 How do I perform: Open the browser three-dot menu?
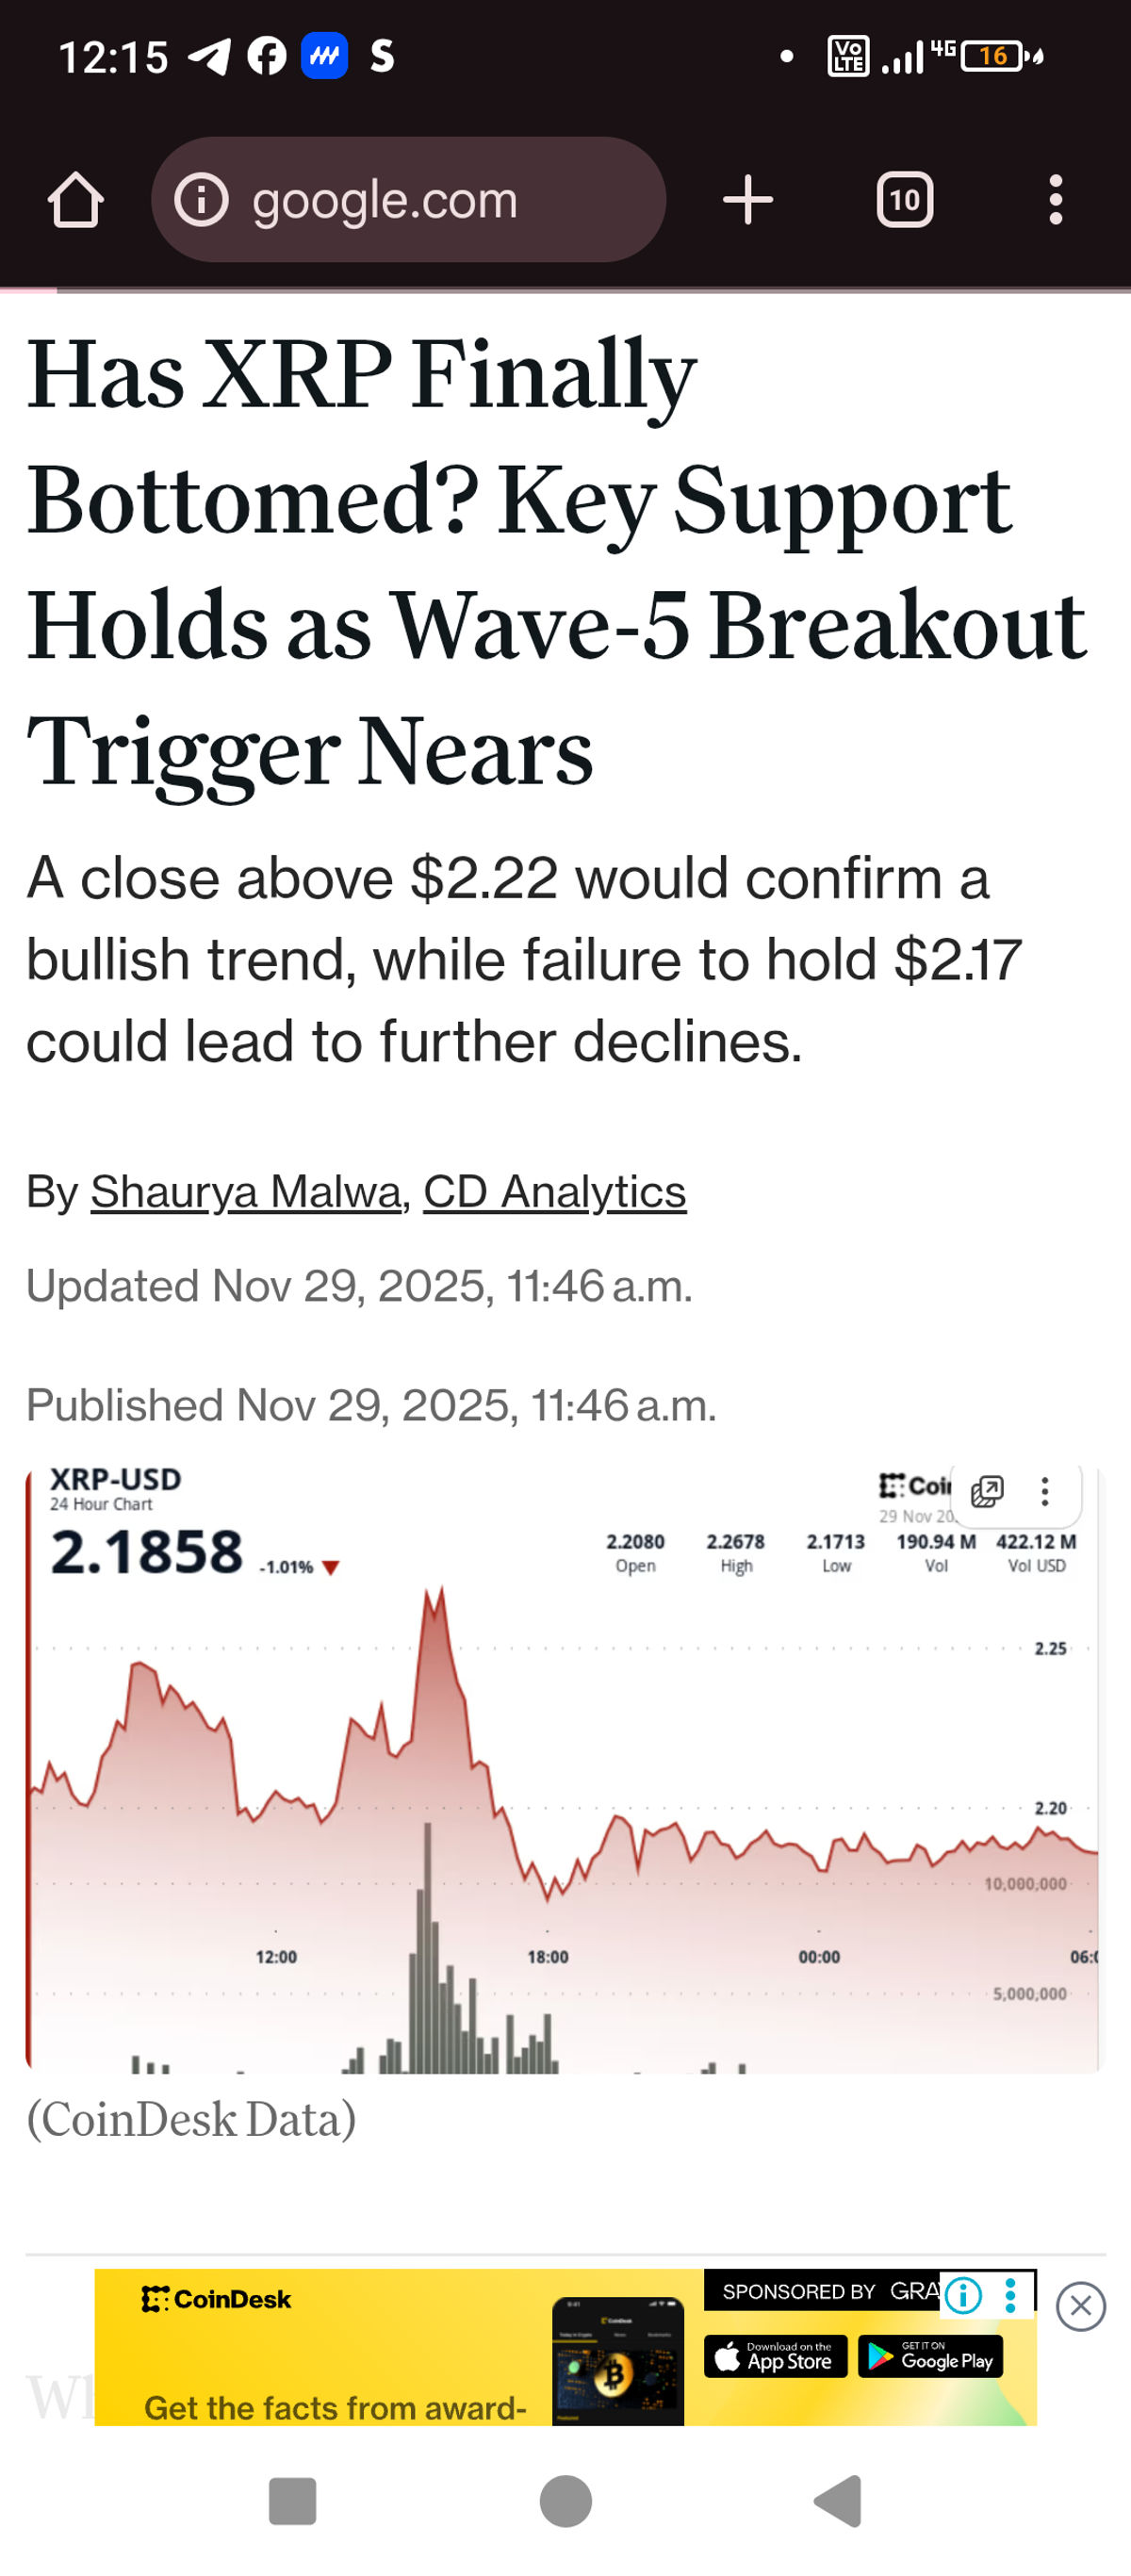(1055, 200)
